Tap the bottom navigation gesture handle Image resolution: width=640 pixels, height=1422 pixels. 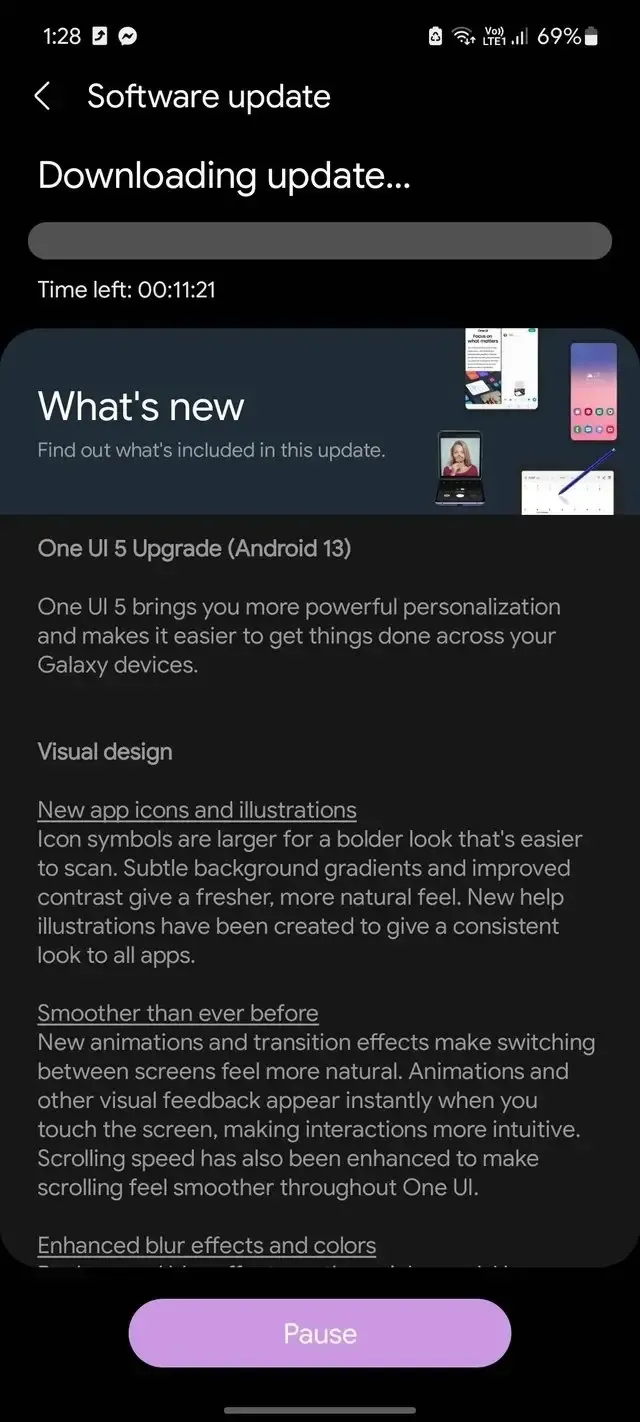pos(320,1410)
